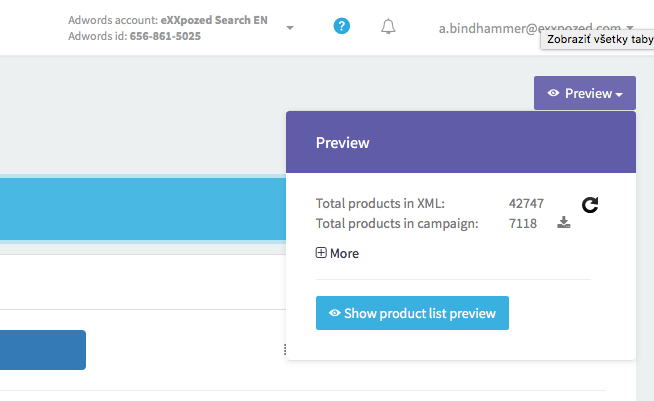
Task: Open notifications with the bell icon
Action: tap(389, 27)
